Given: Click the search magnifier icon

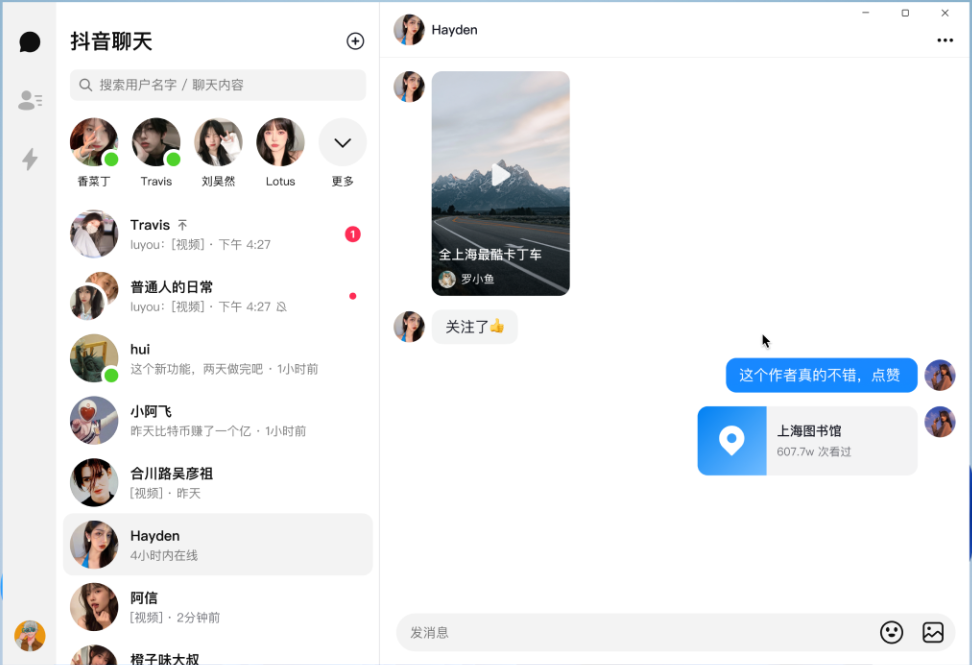Looking at the screenshot, I should (x=86, y=85).
